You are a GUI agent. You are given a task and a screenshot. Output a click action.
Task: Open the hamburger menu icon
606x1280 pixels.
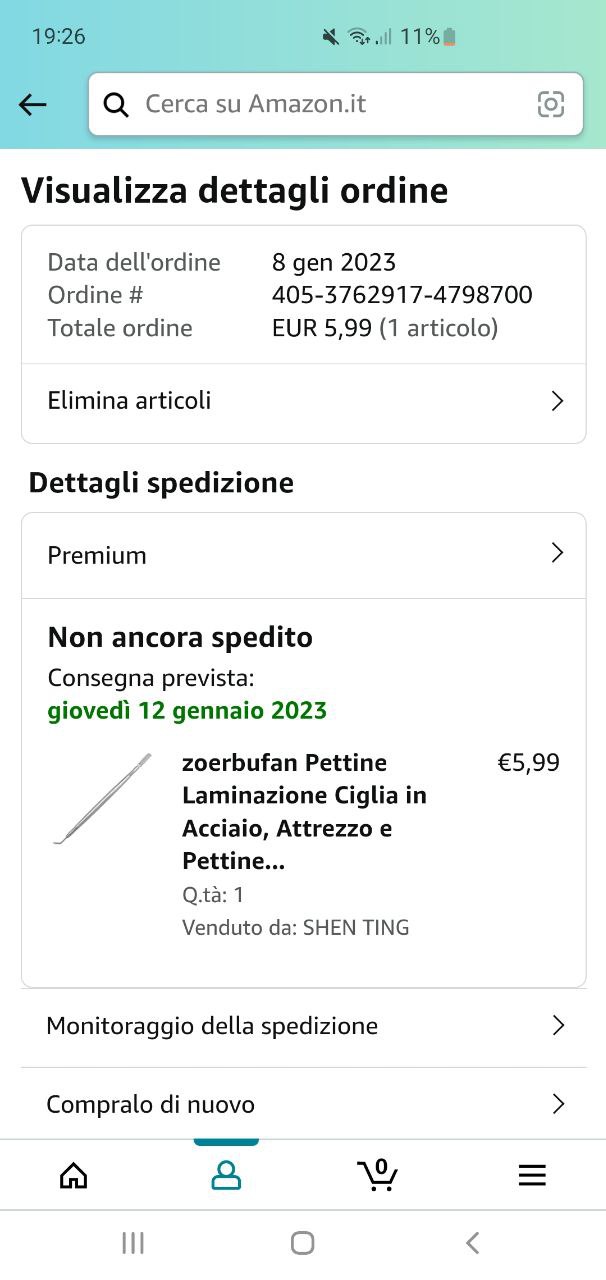[532, 1176]
